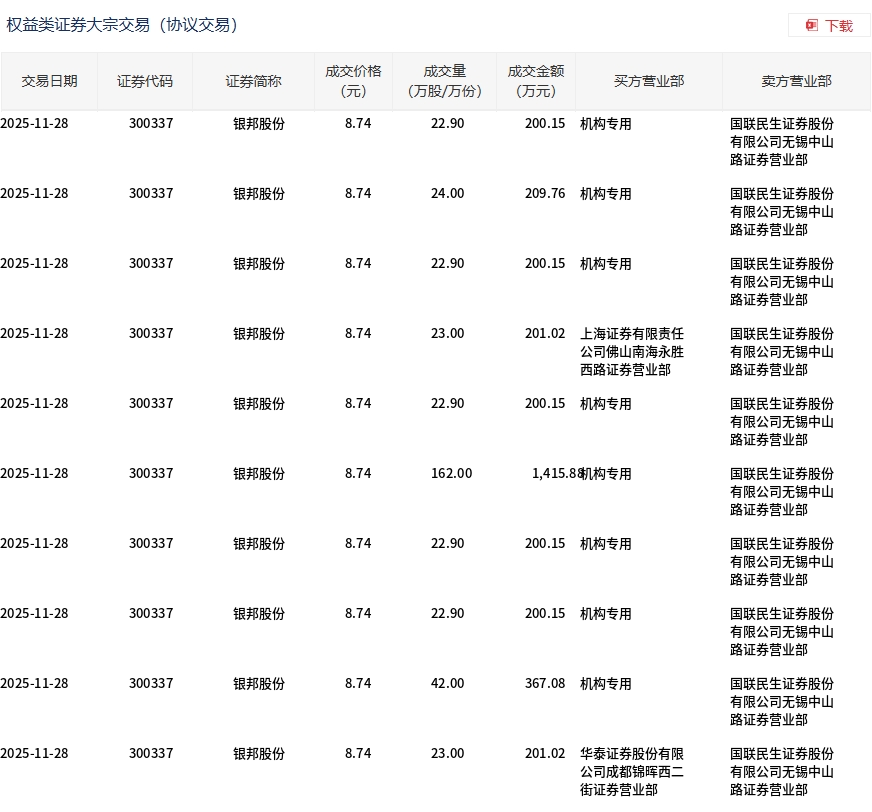Click 机构专用 in the 24.00 volume row

pos(606,194)
